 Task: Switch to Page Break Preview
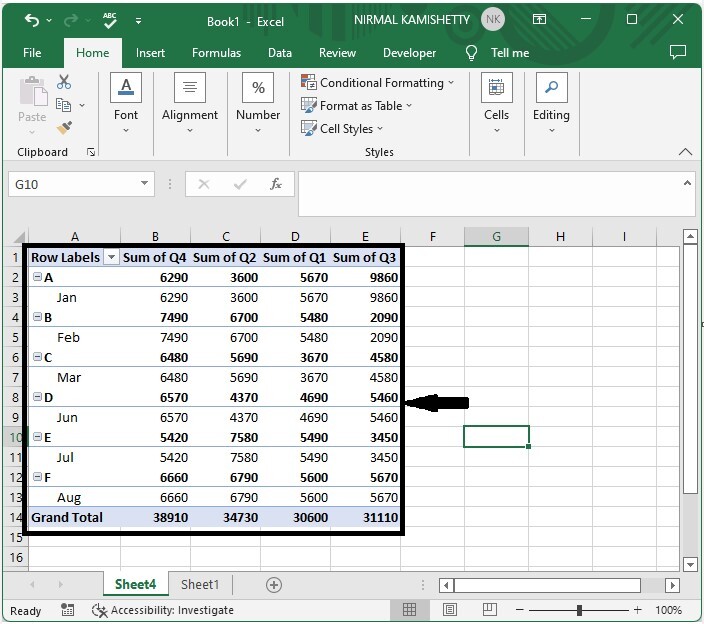coord(489,610)
